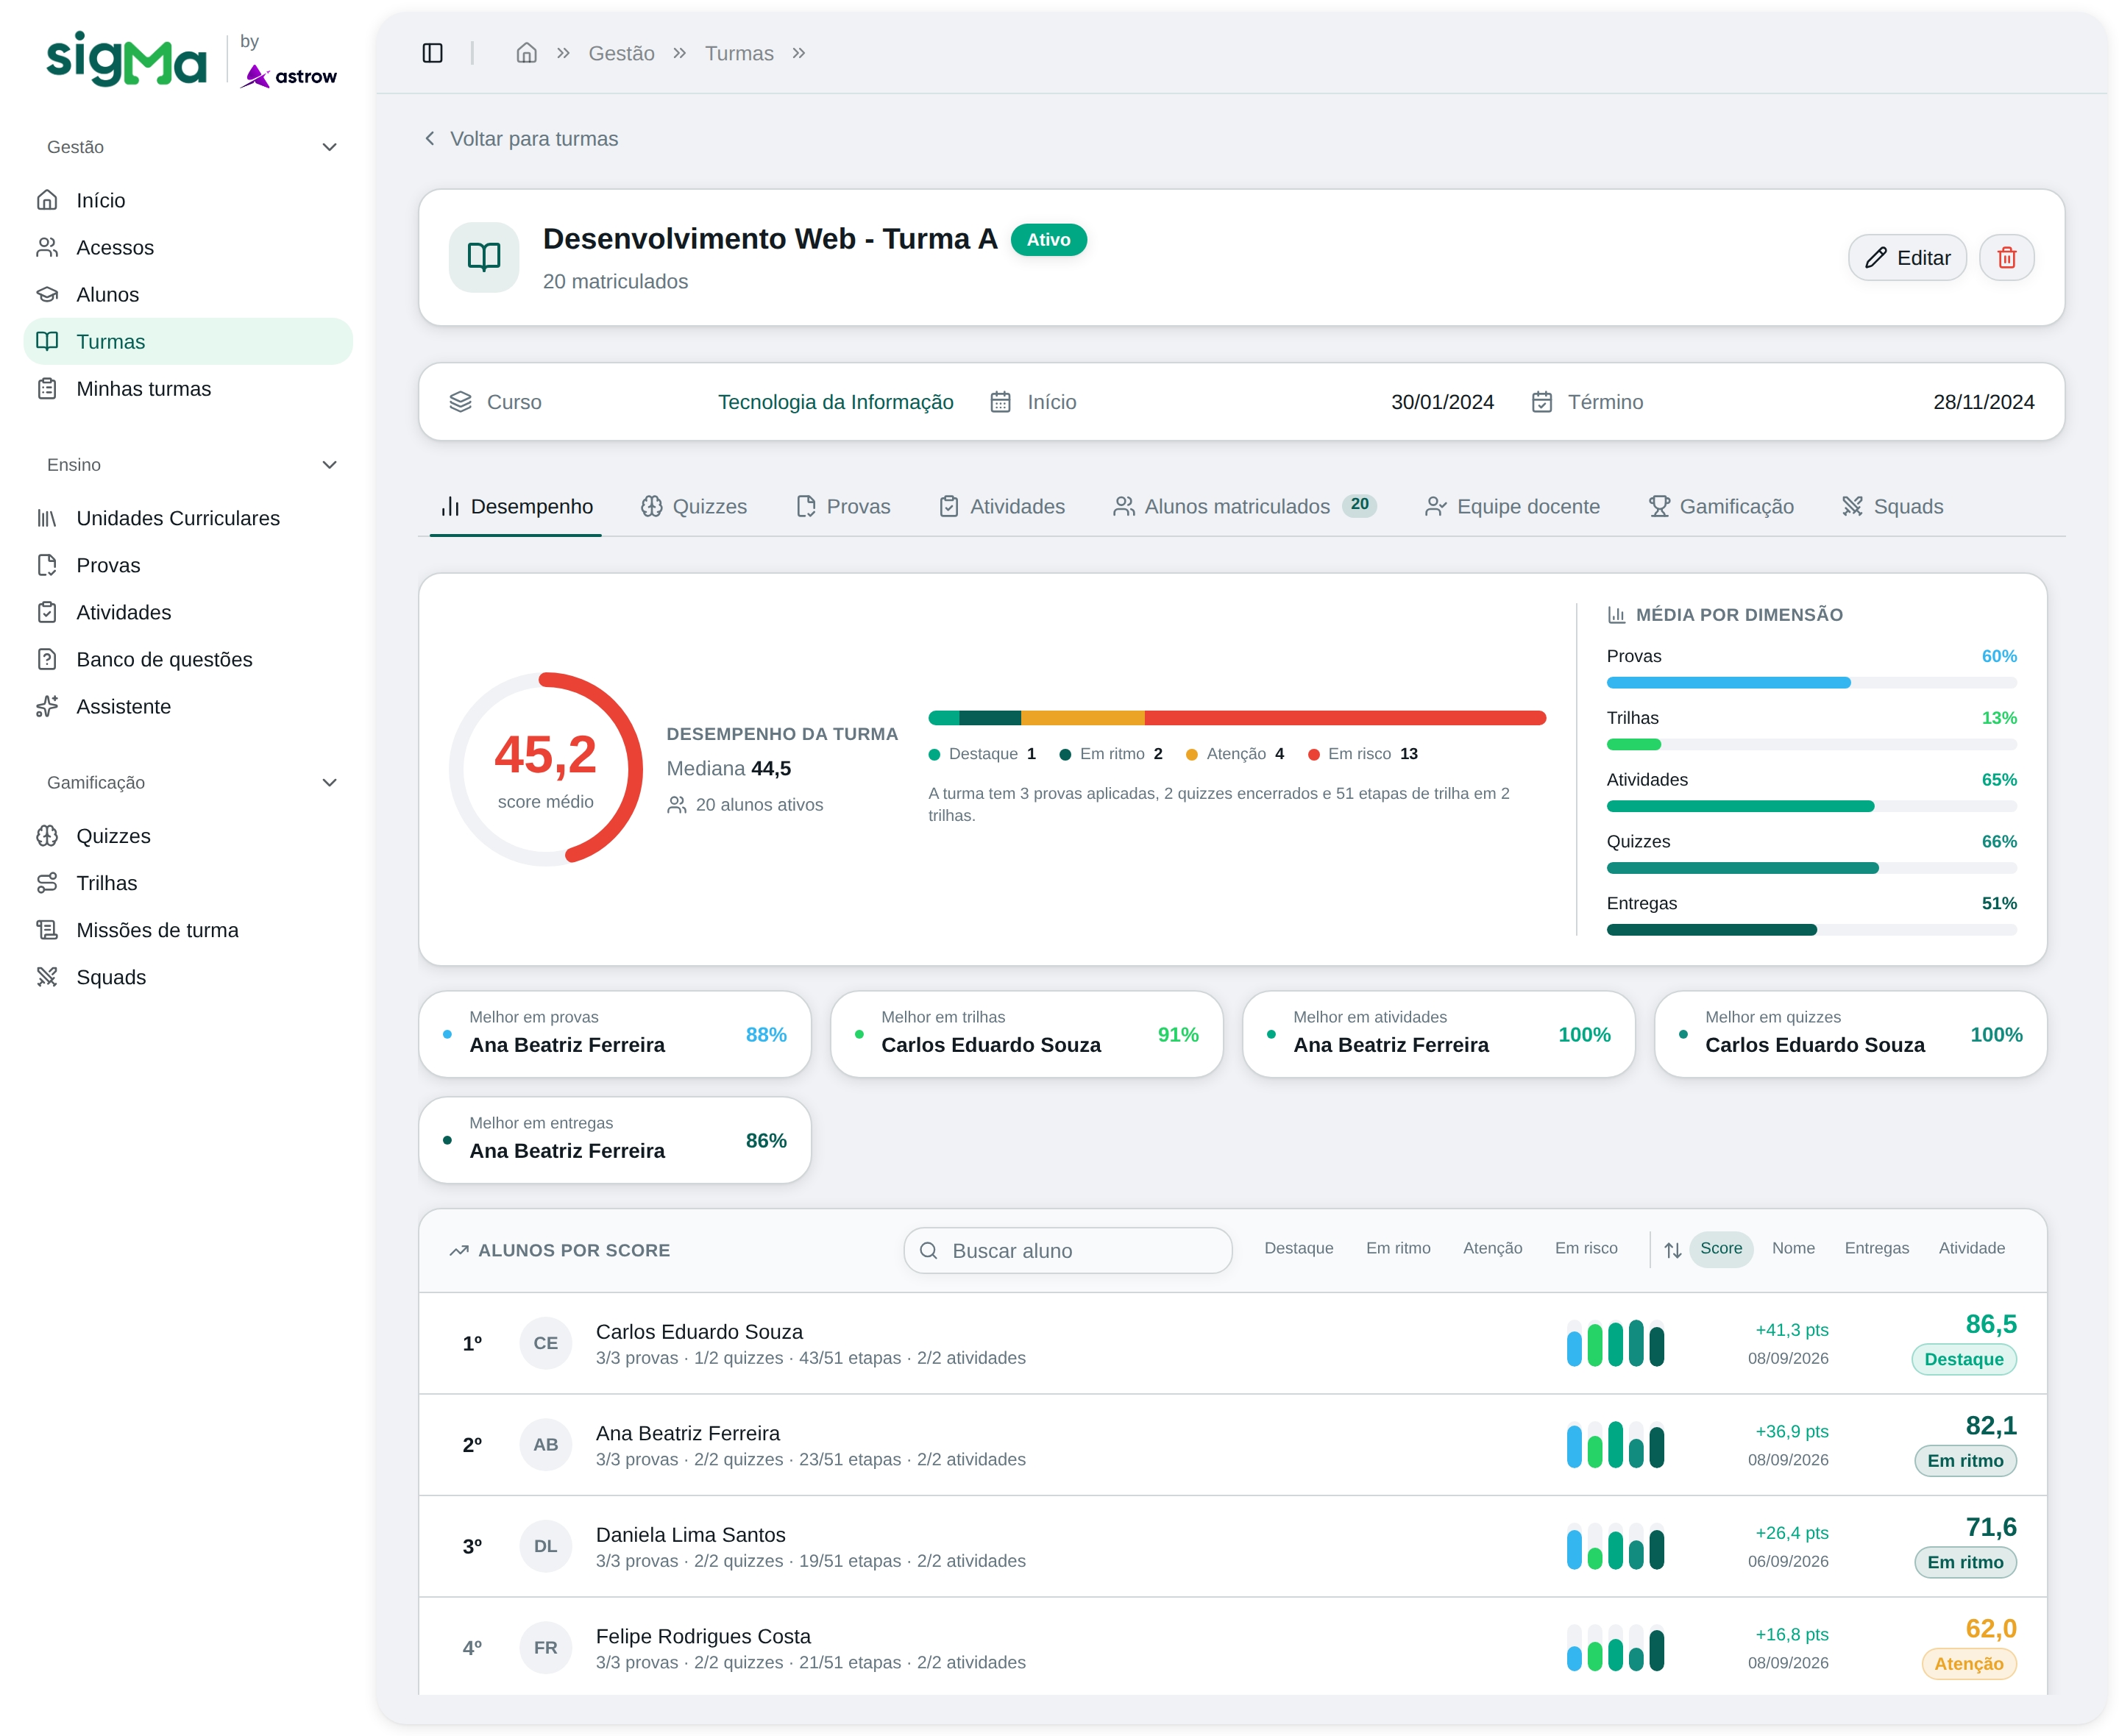The width and height of the screenshot is (2119, 1736).
Task: Open Assistente in the sidebar
Action: coord(188,706)
